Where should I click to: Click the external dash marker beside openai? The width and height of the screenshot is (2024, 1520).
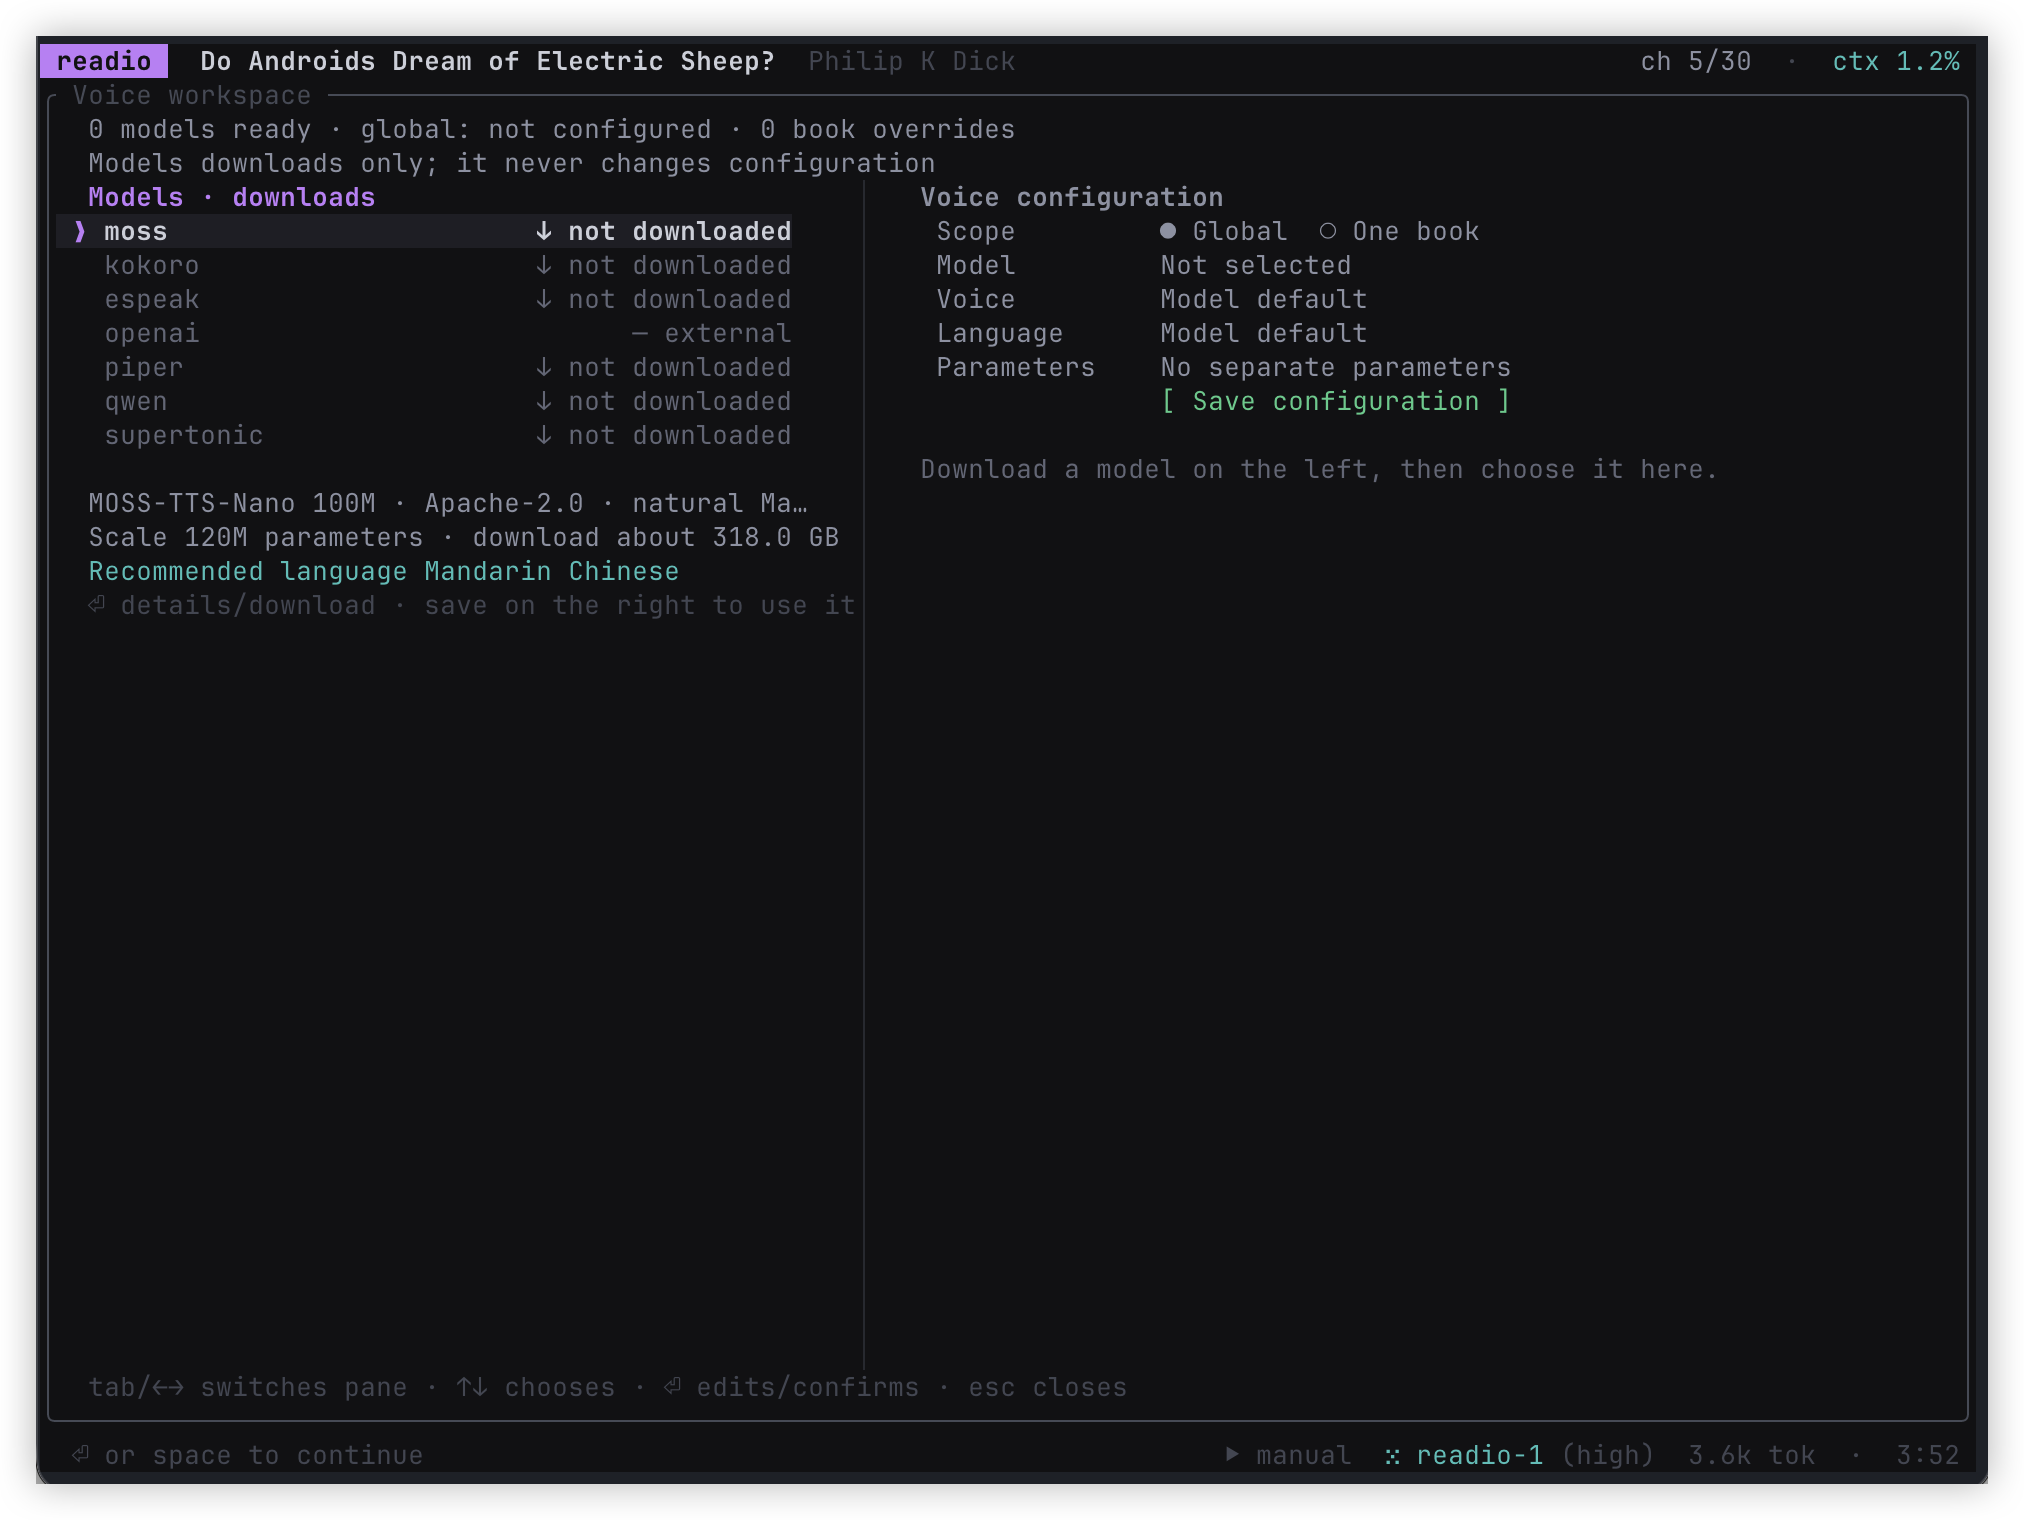coord(640,333)
